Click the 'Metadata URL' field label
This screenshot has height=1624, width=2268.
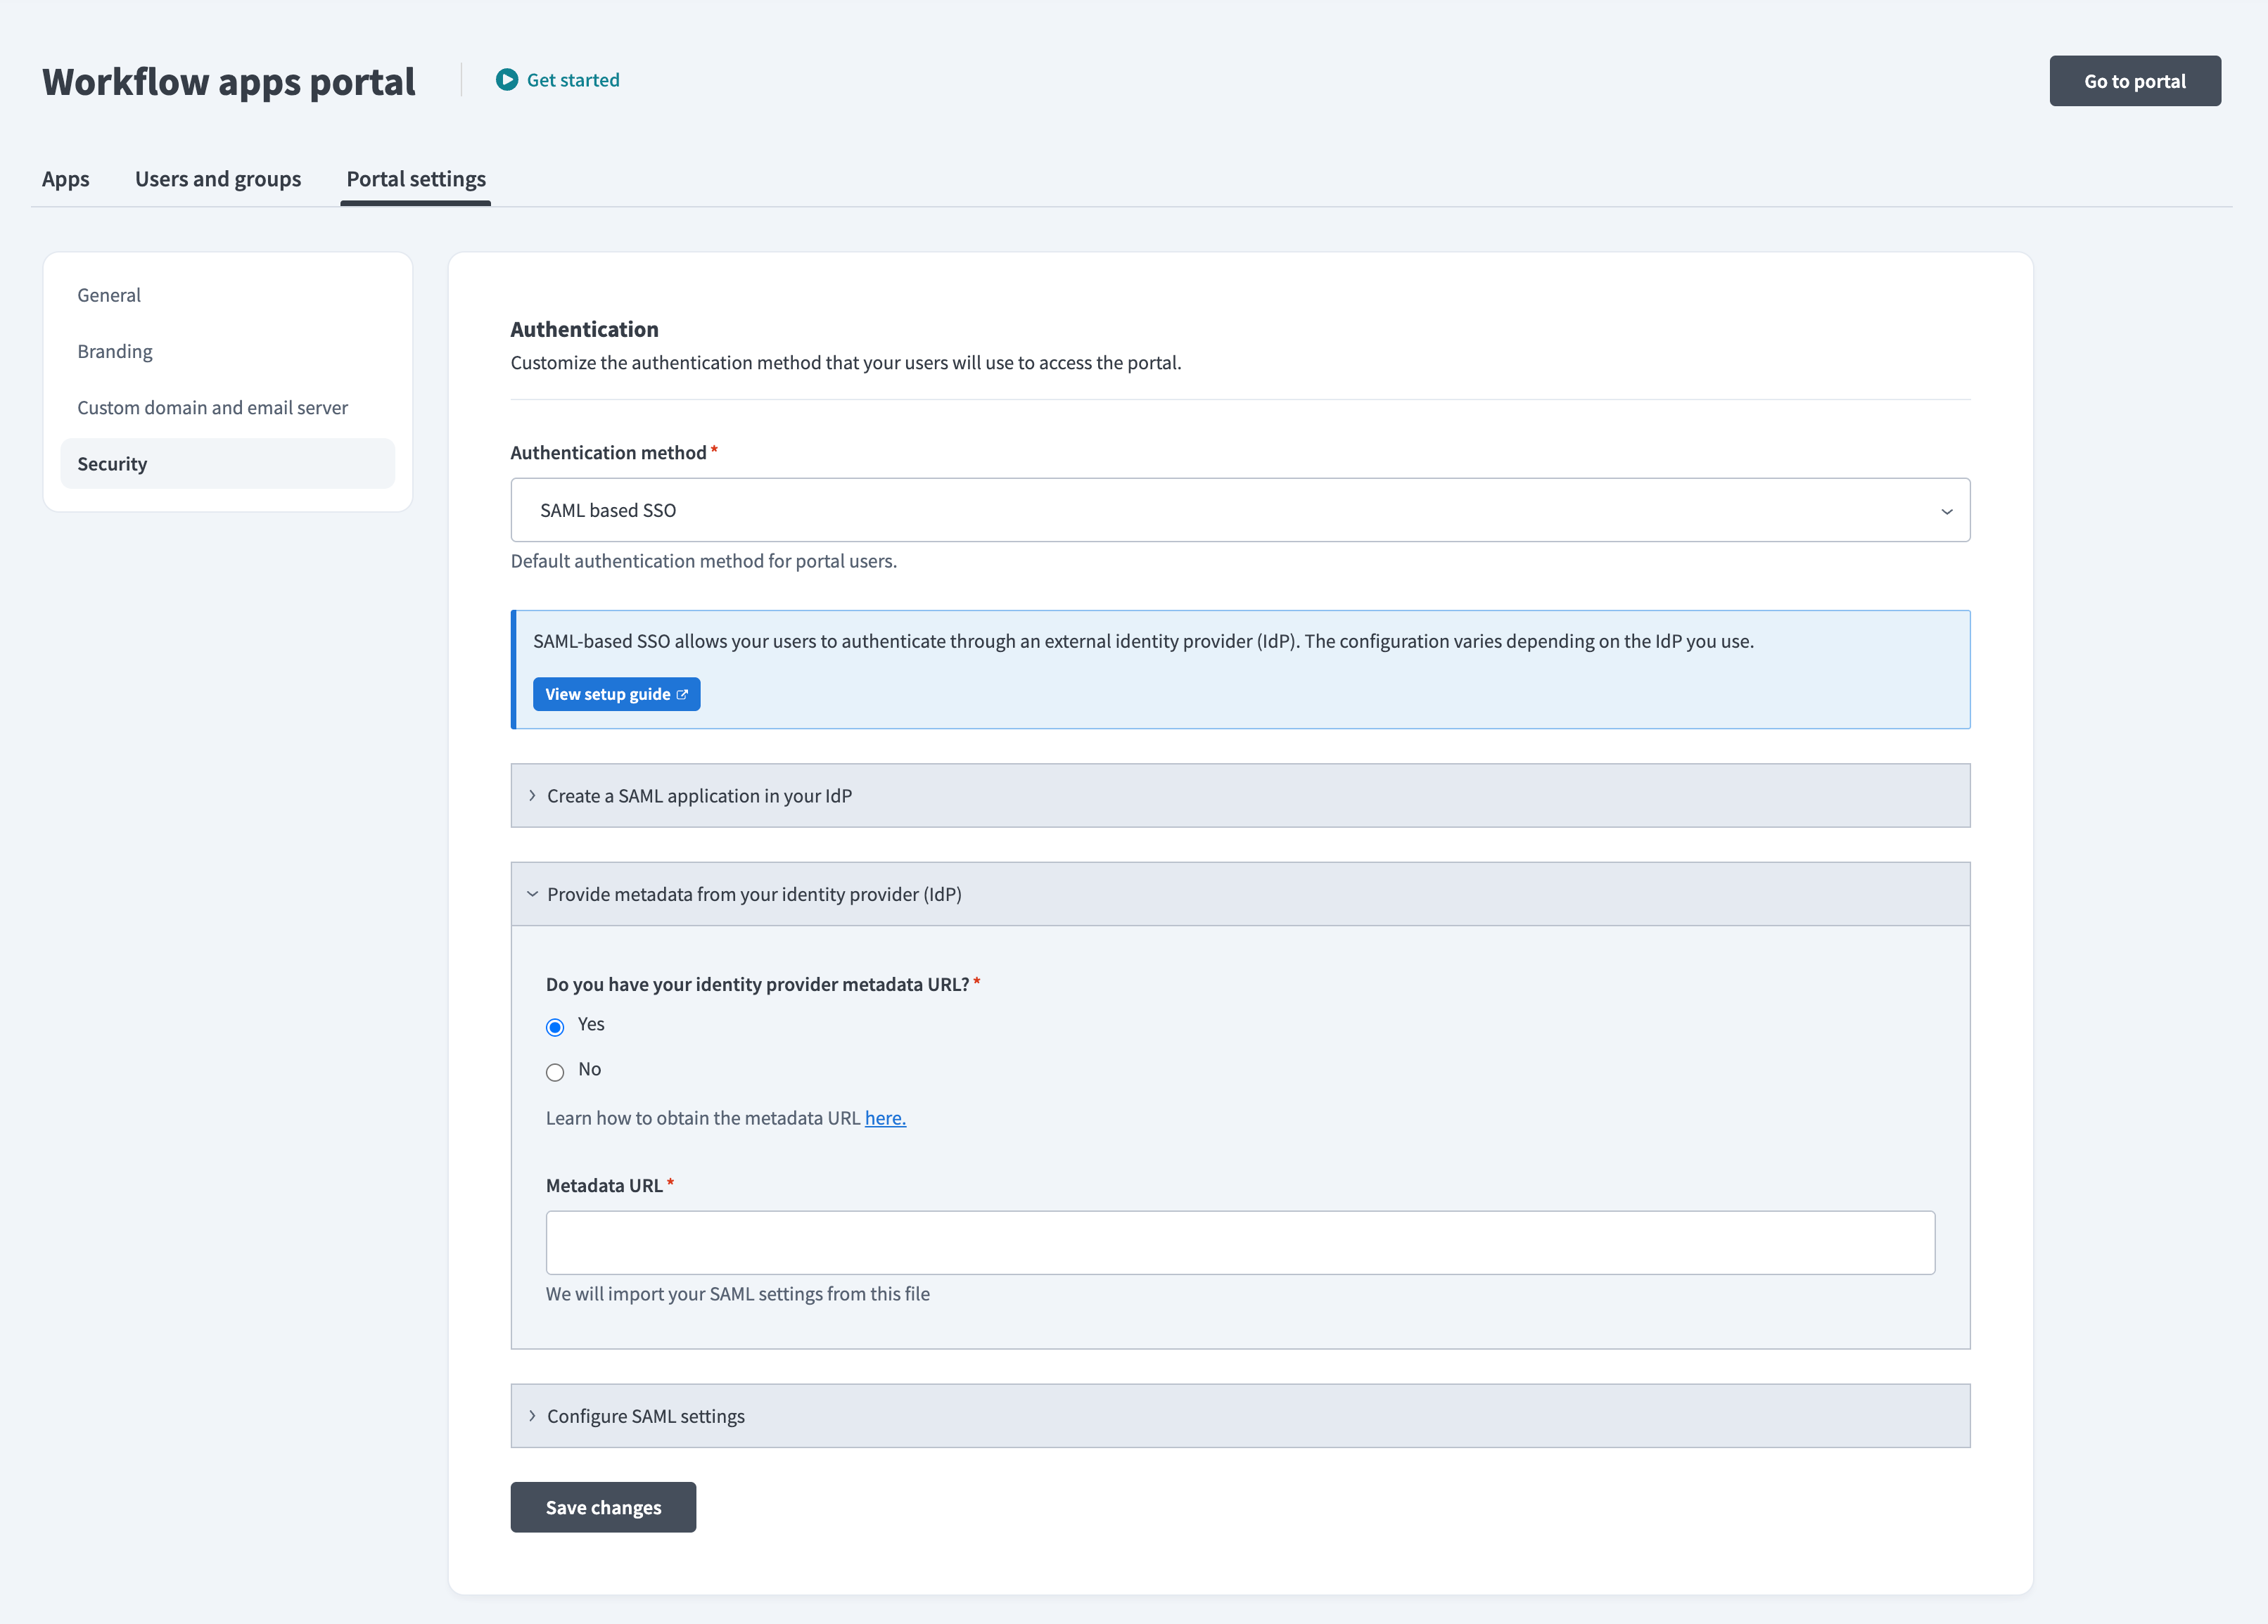[x=604, y=1186]
